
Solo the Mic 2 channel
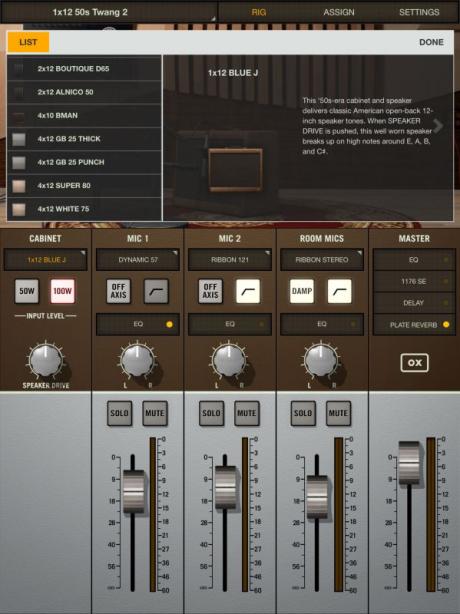coord(211,413)
